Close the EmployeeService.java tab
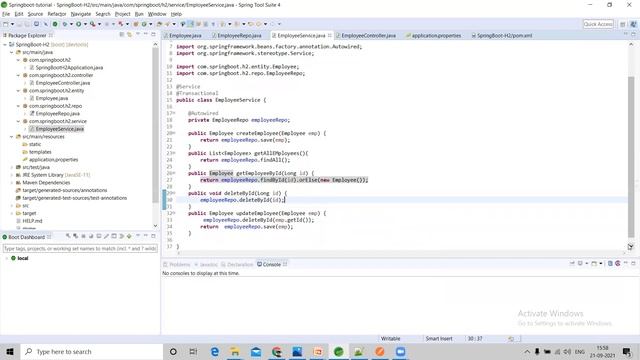The image size is (640, 360). [329, 36]
